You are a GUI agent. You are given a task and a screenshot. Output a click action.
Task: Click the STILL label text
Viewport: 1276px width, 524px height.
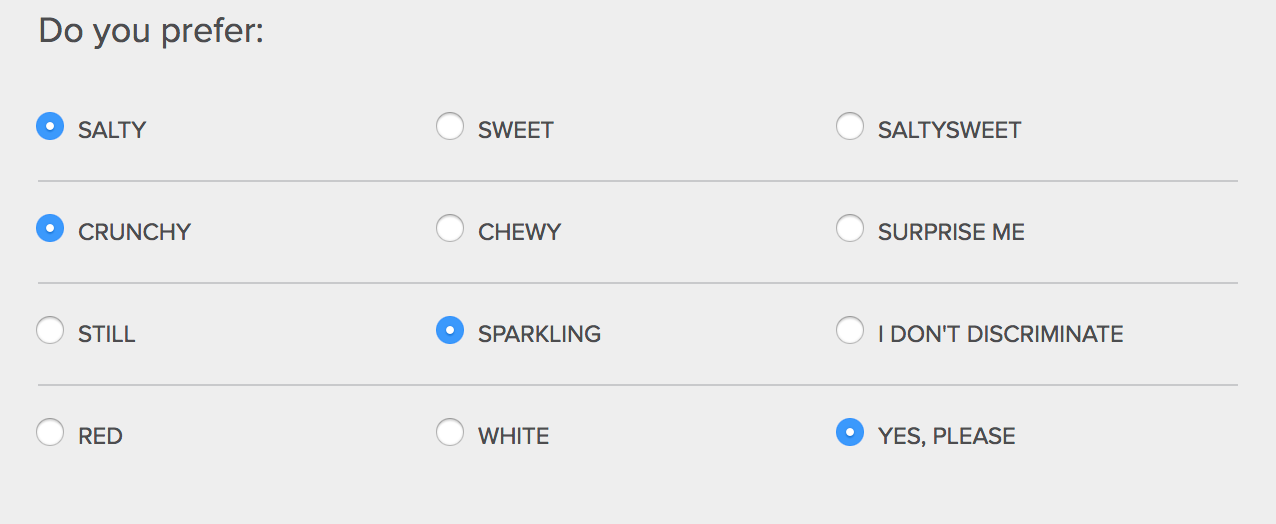(106, 334)
